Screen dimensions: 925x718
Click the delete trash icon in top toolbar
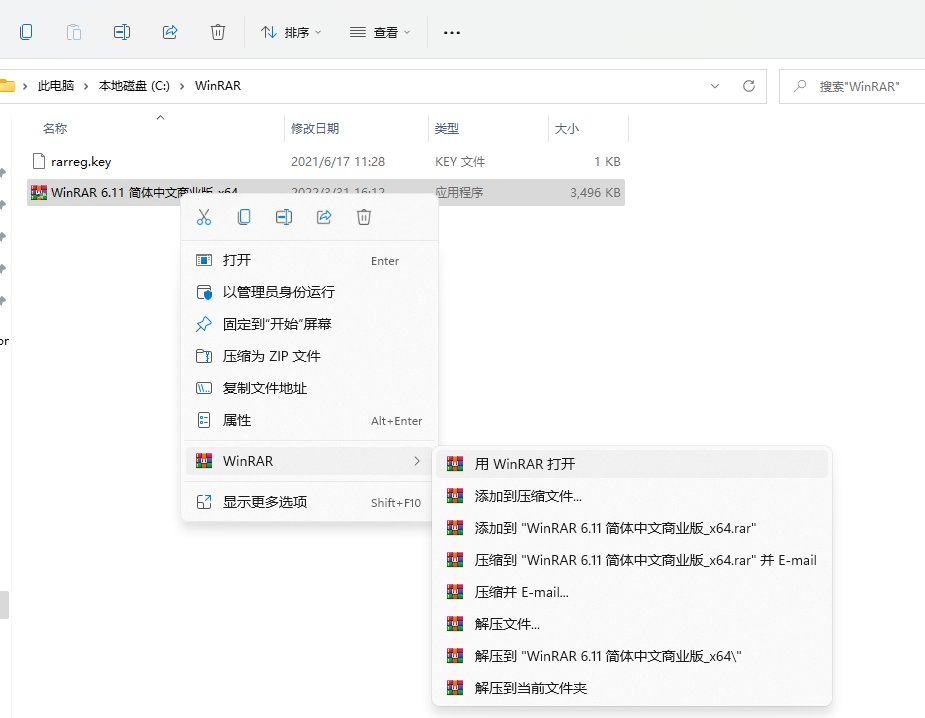218,32
